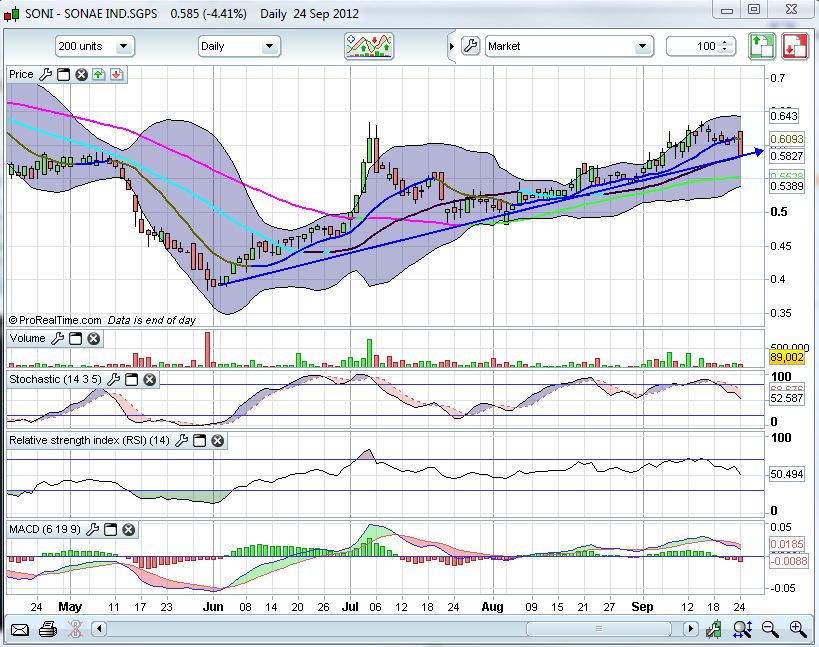Screen dimensions: 819x647
Task: Click the green buy order icon
Action: click(x=763, y=46)
